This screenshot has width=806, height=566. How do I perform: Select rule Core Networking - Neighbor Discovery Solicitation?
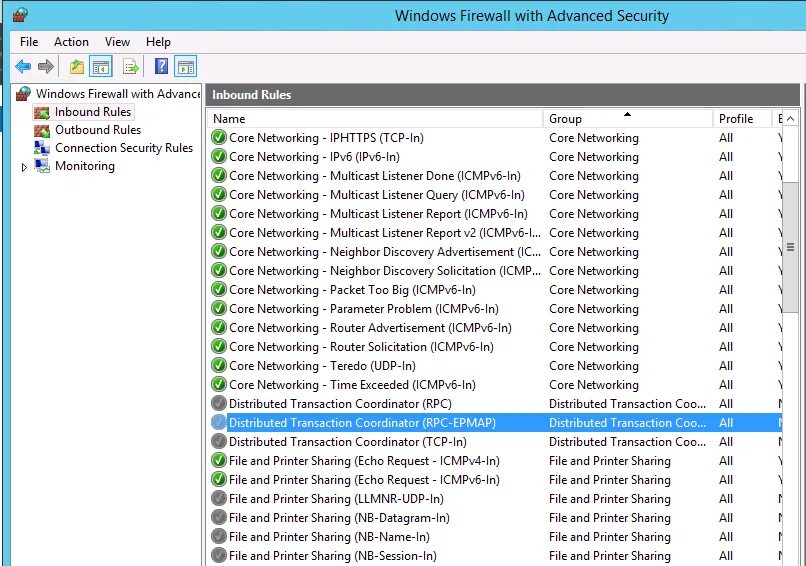pos(385,271)
